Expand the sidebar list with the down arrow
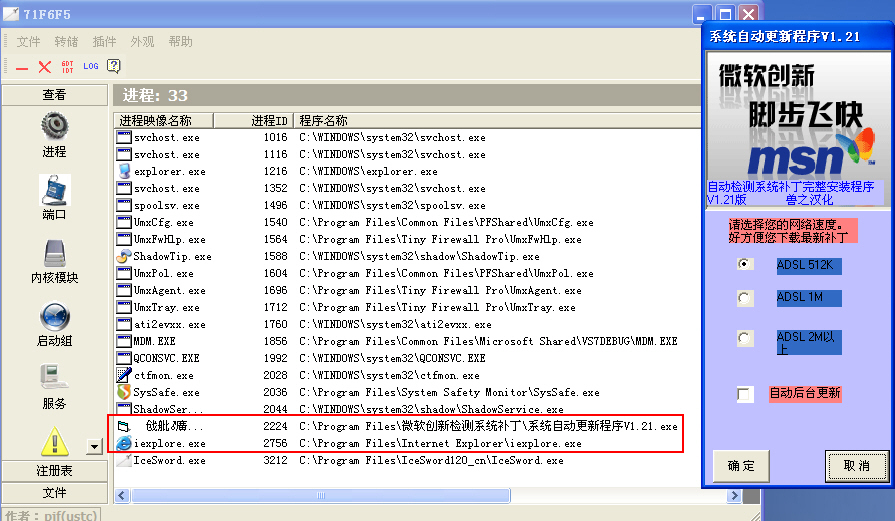This screenshot has width=895, height=521. pos(94,446)
